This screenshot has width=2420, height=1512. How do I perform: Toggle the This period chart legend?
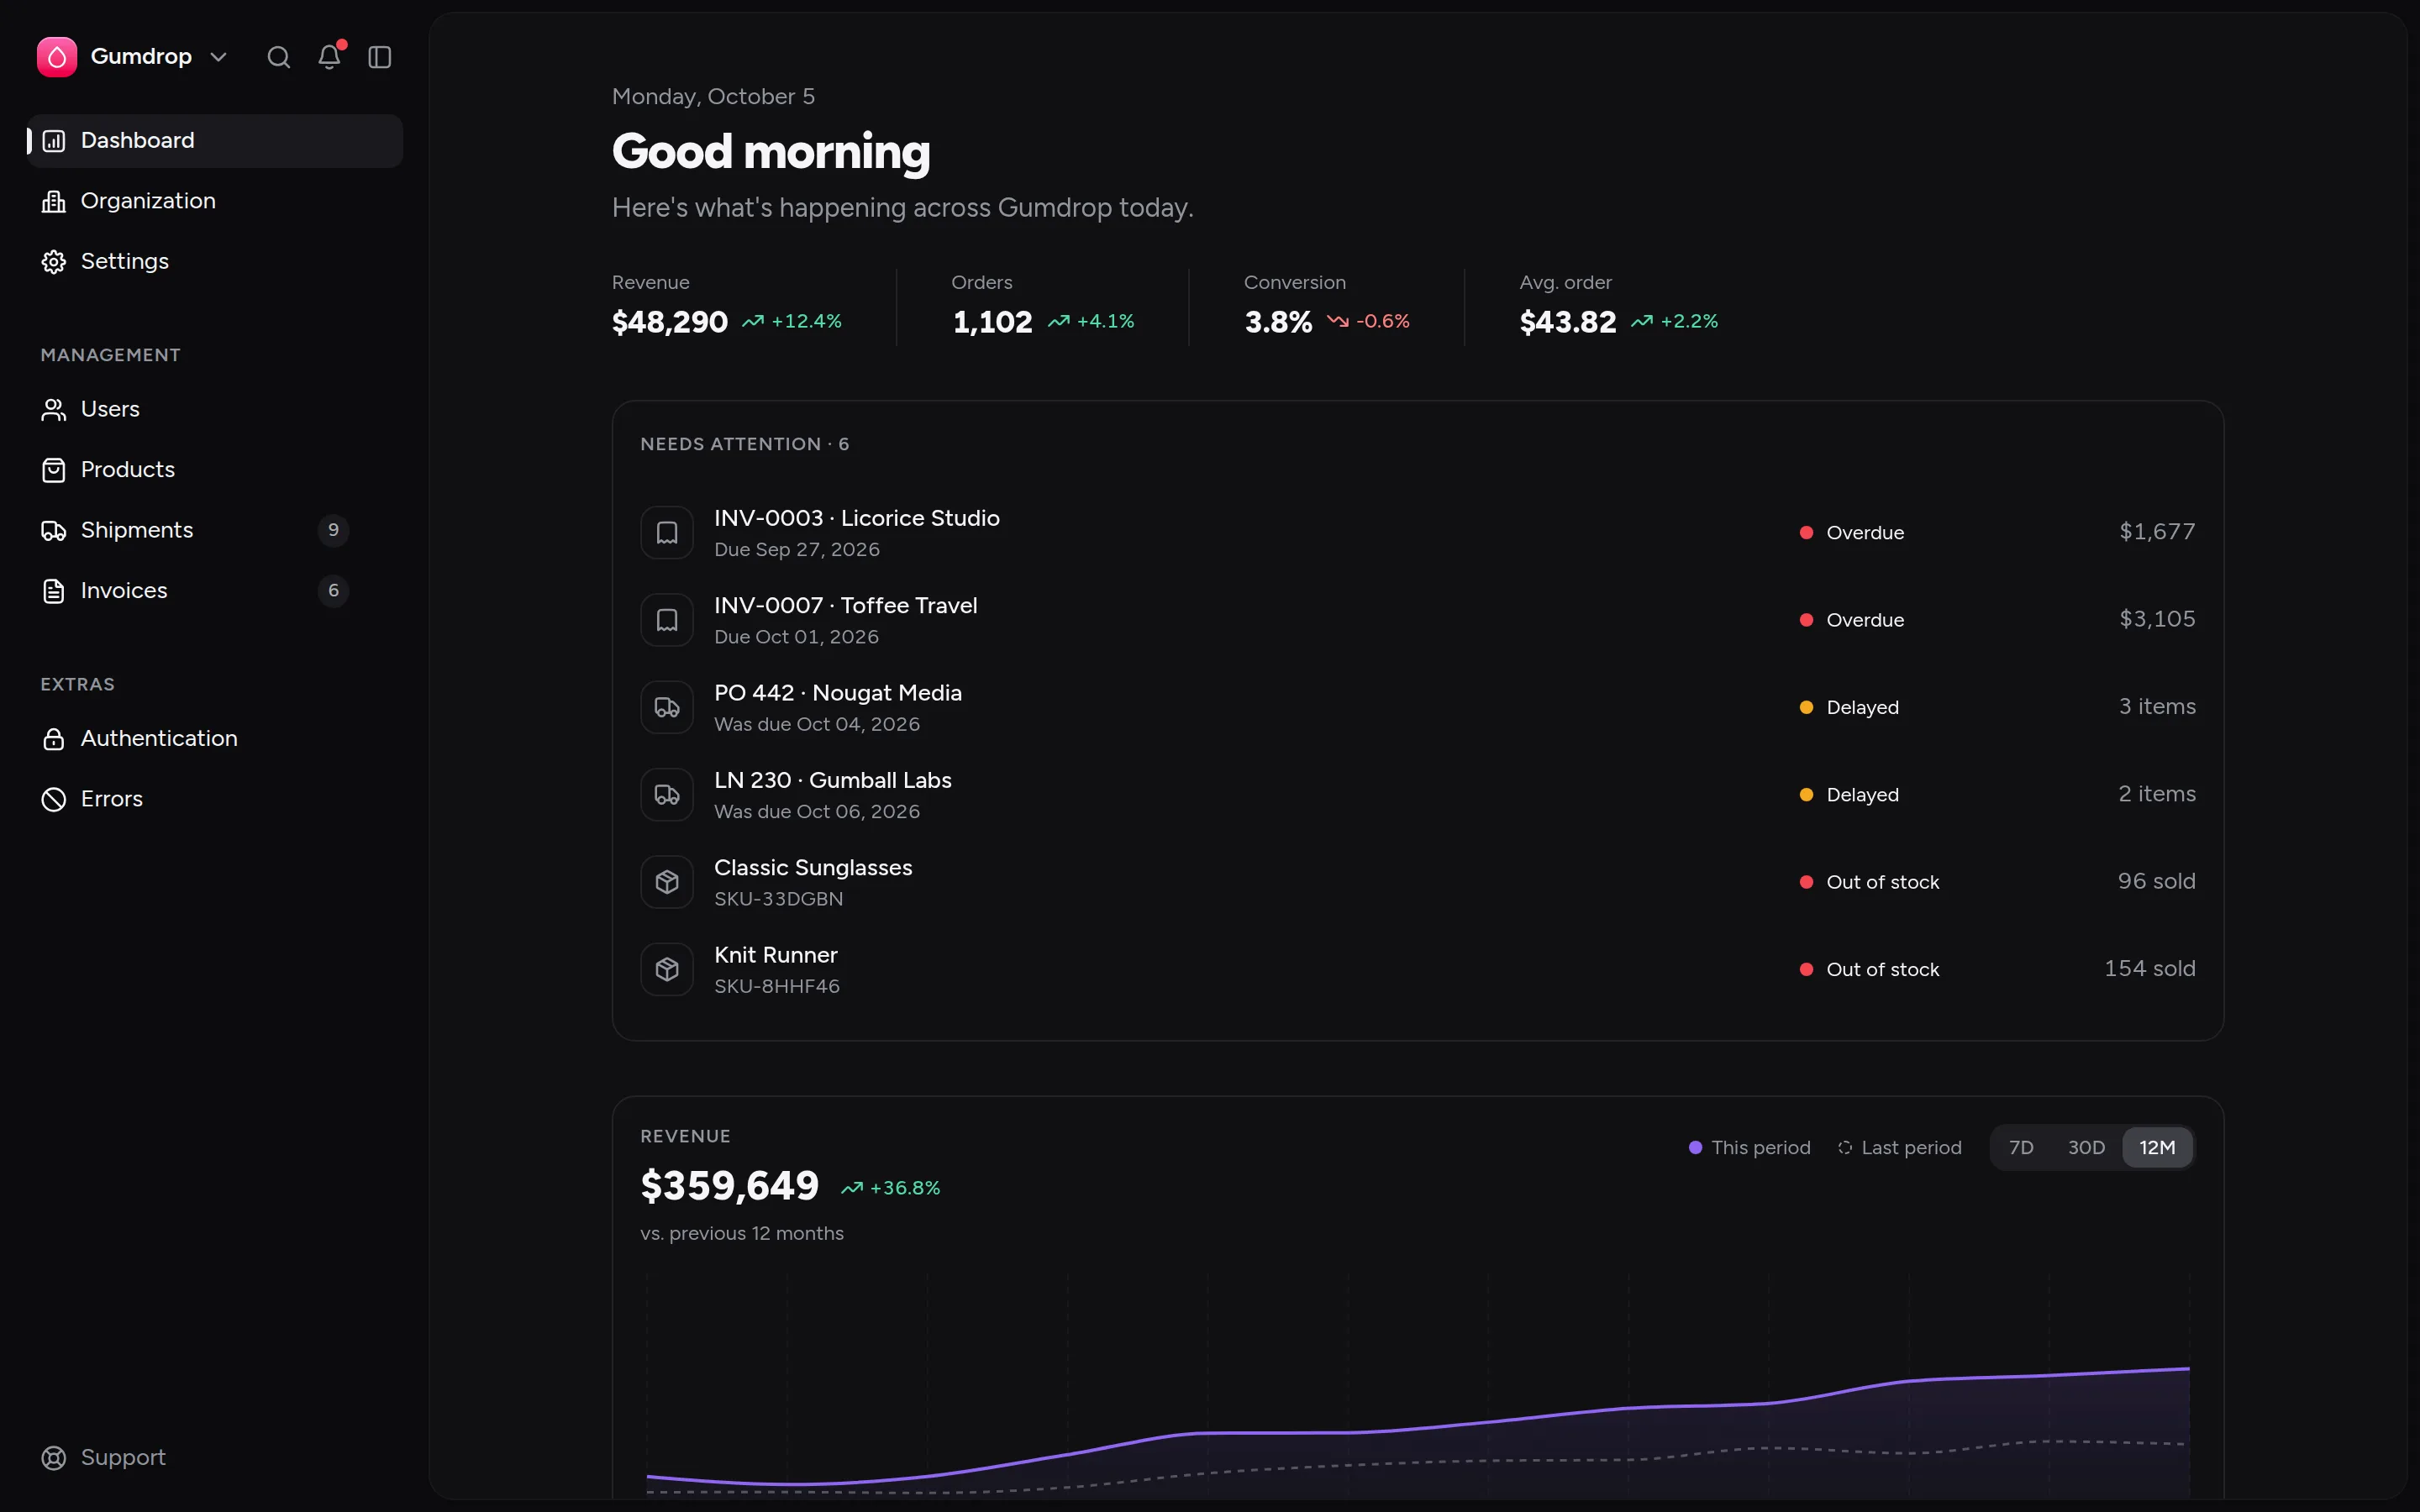pos(1750,1148)
